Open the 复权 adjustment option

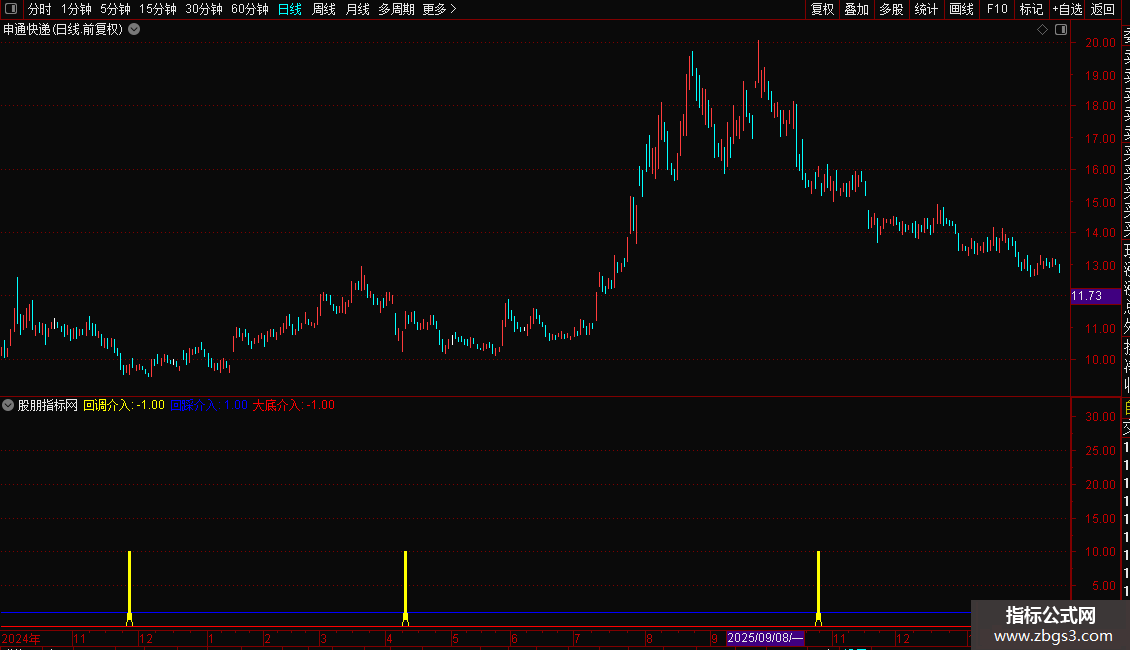[822, 9]
